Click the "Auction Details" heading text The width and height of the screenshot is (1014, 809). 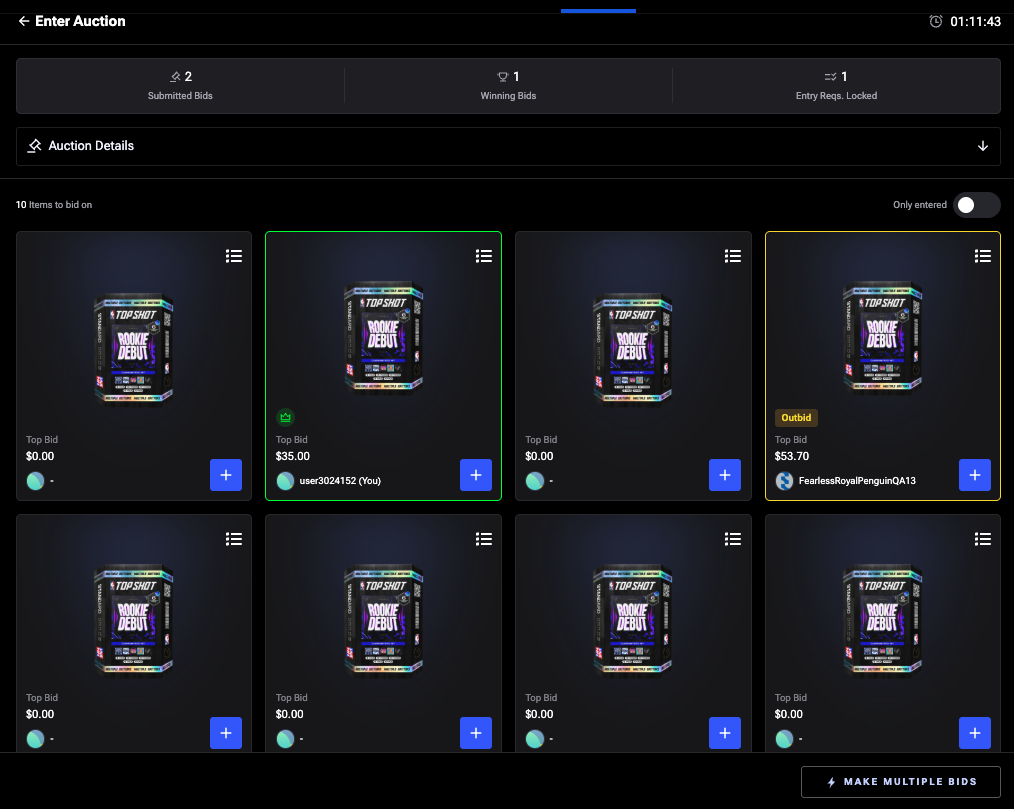click(x=91, y=146)
